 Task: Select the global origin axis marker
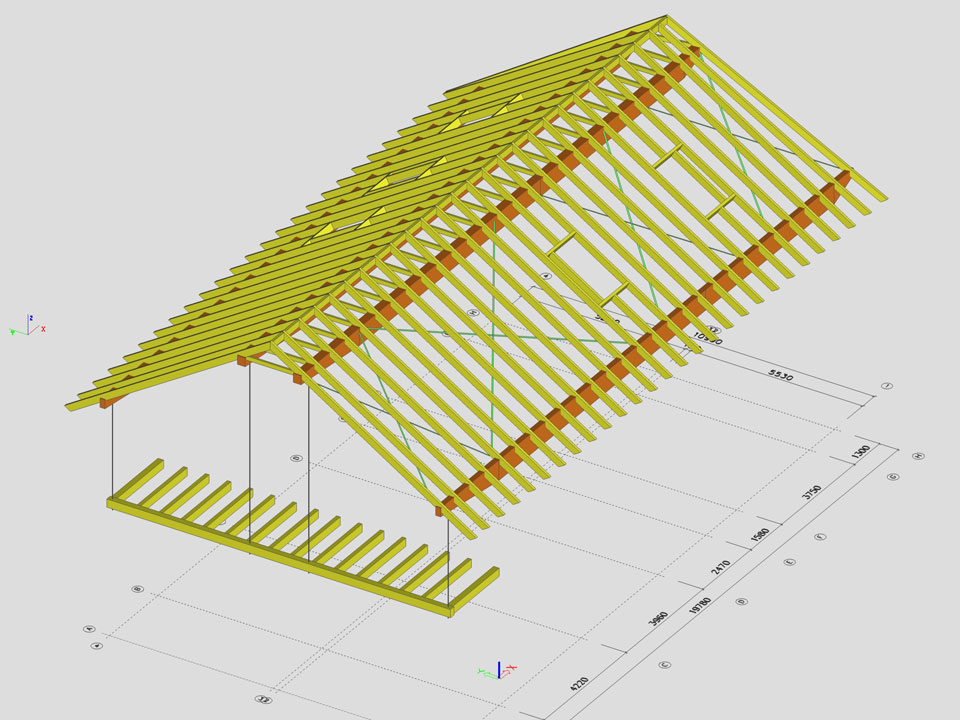point(498,669)
